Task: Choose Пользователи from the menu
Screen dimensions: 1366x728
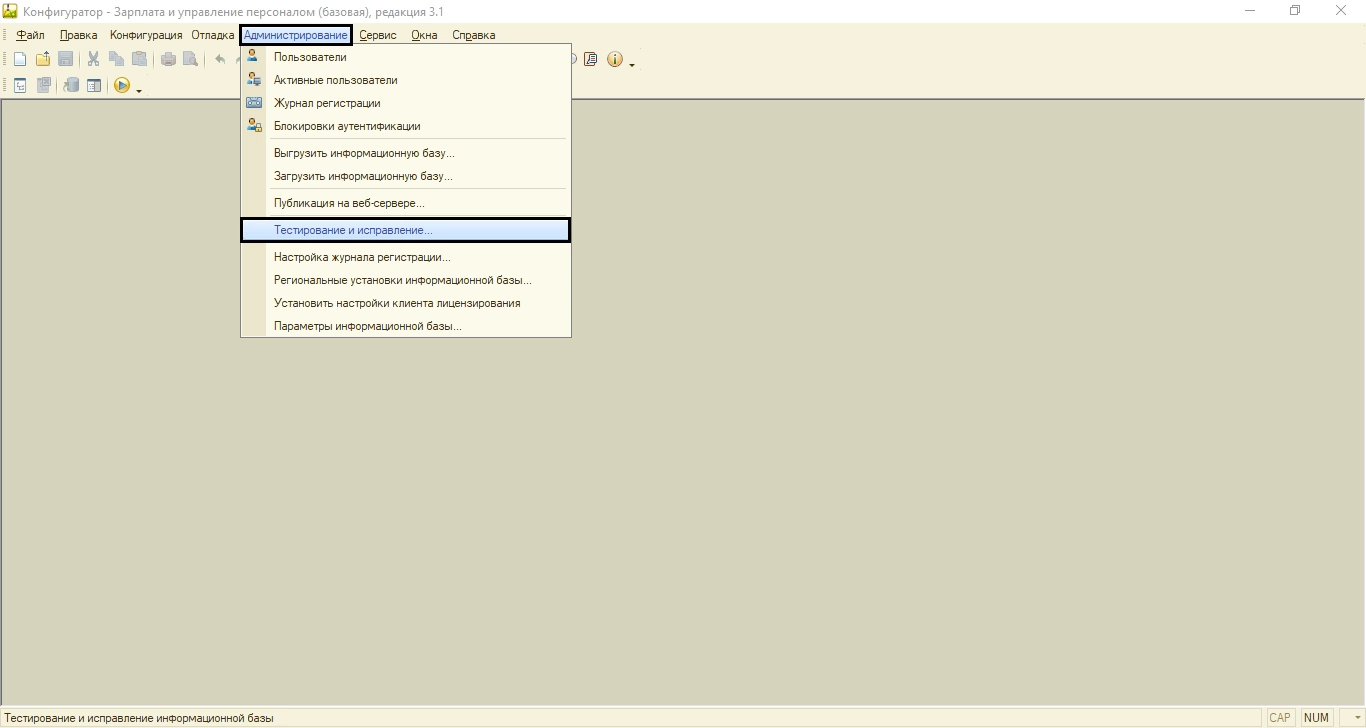Action: pos(406,57)
